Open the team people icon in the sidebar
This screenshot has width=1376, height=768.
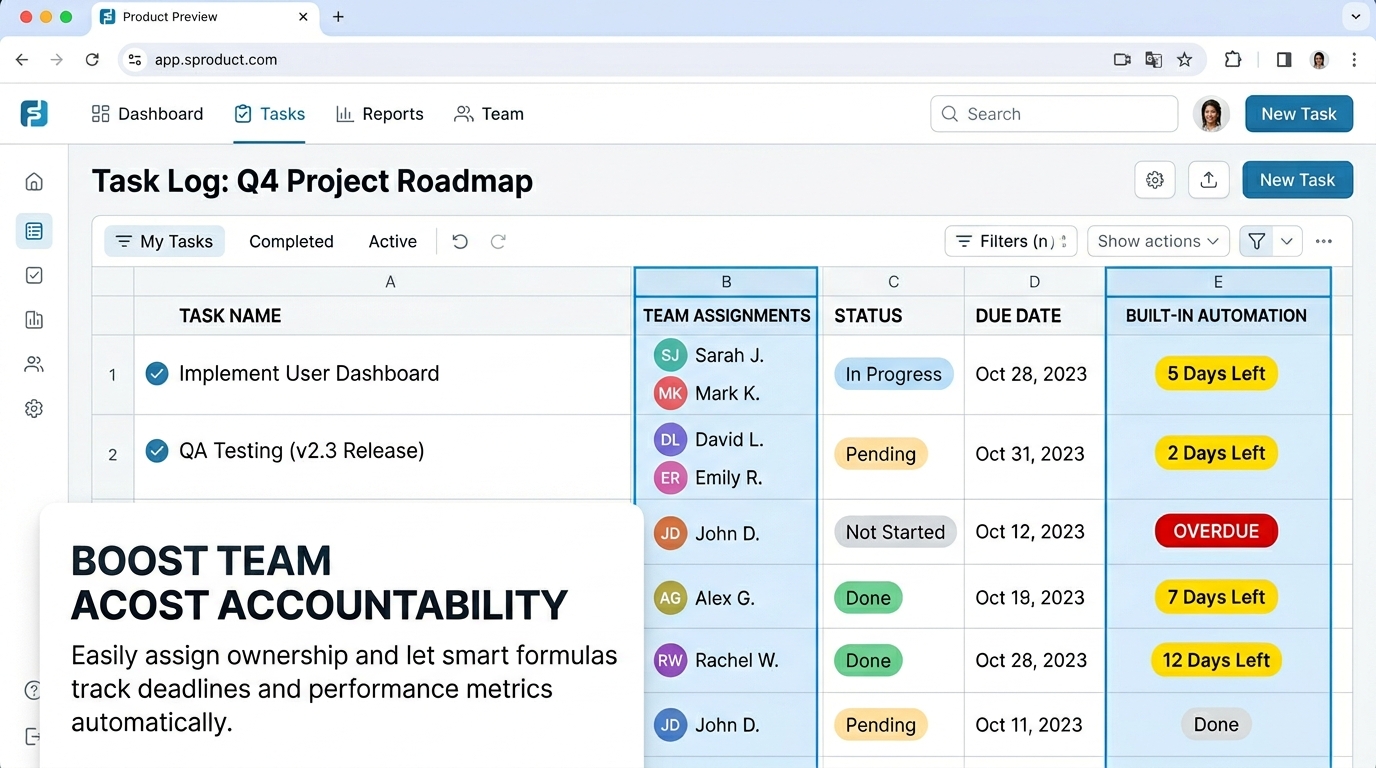point(34,364)
